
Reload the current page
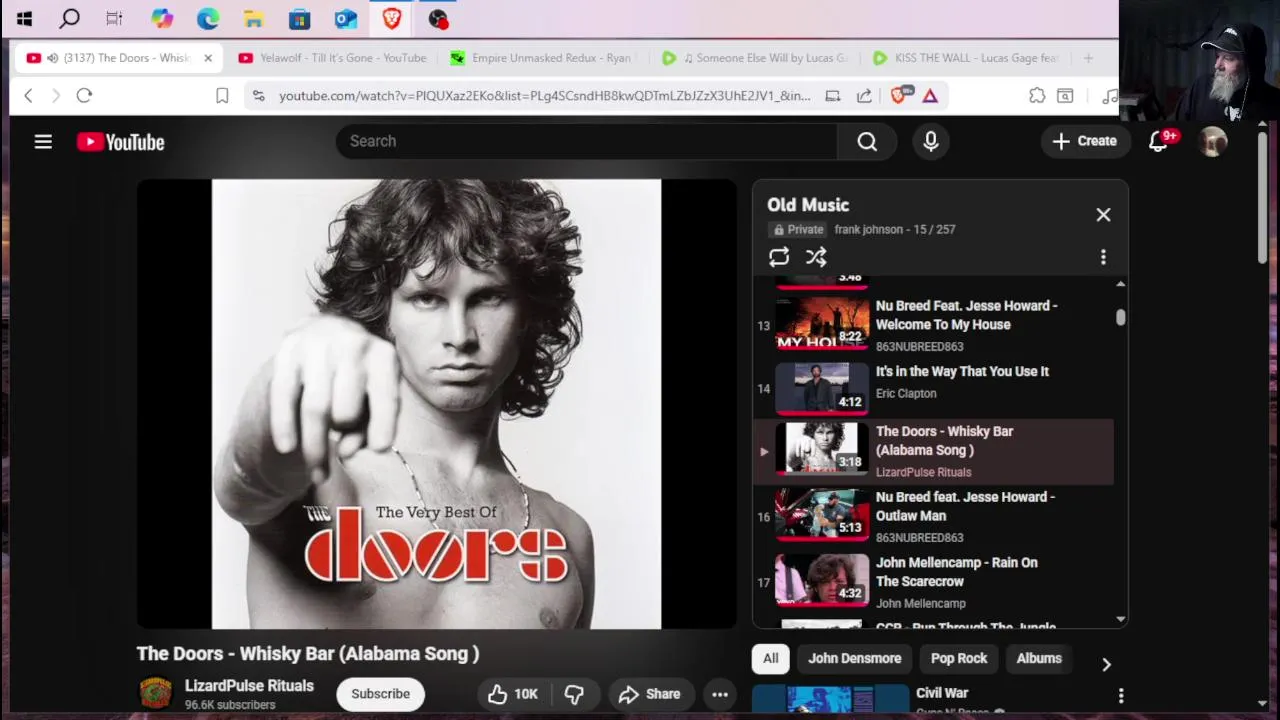[x=84, y=95]
